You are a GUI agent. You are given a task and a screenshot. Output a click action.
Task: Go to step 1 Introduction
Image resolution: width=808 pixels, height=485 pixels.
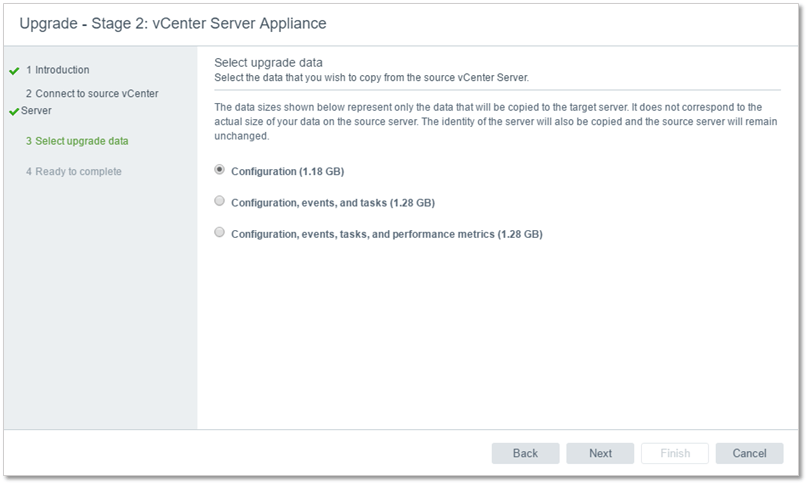(x=58, y=70)
